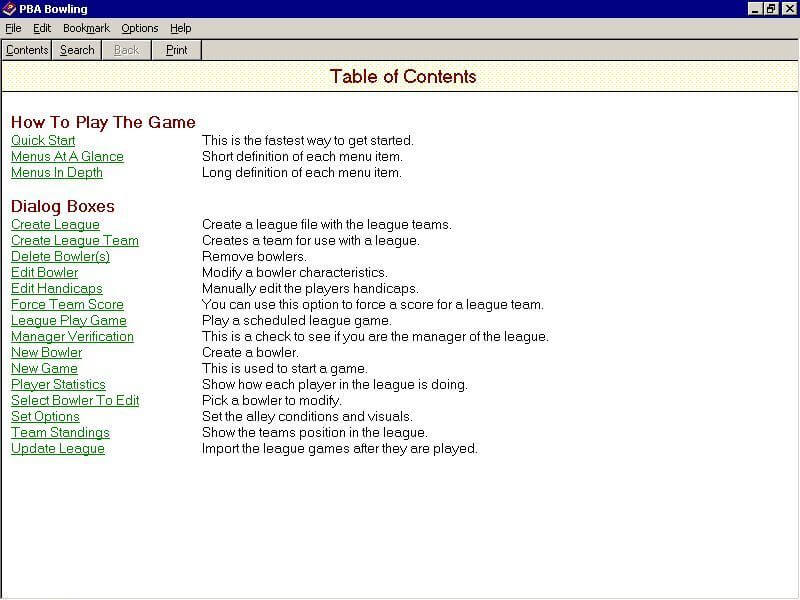Click the Search toolbar button
This screenshot has height=600, width=800.
click(77, 50)
